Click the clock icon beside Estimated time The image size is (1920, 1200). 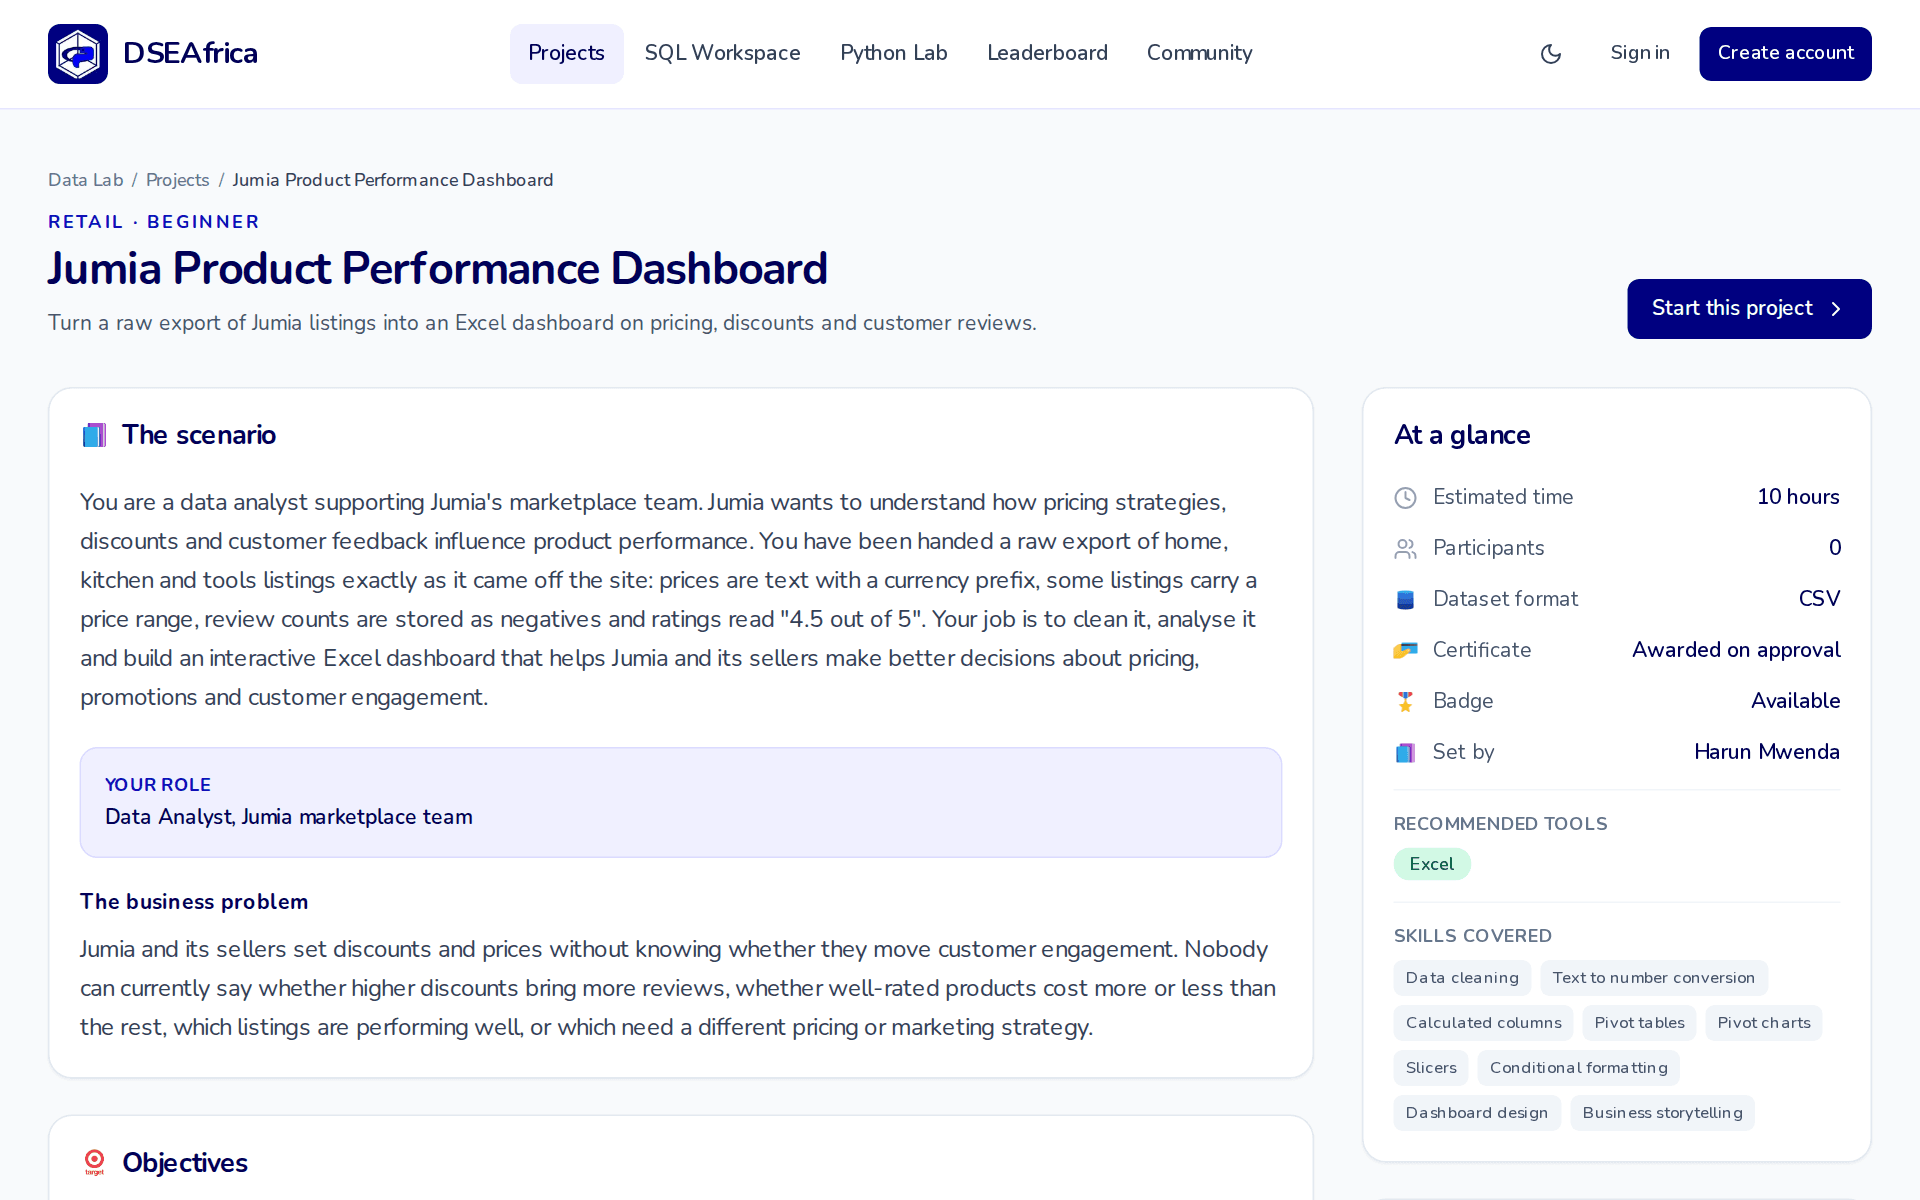(1405, 498)
